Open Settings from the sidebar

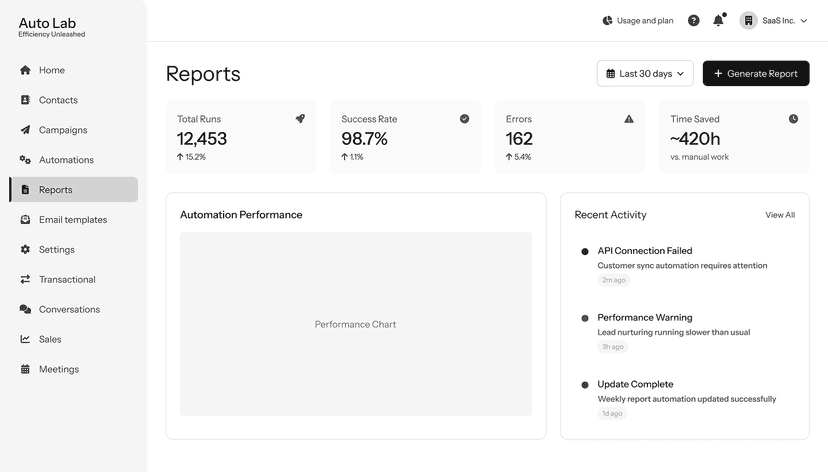[x=73, y=249]
